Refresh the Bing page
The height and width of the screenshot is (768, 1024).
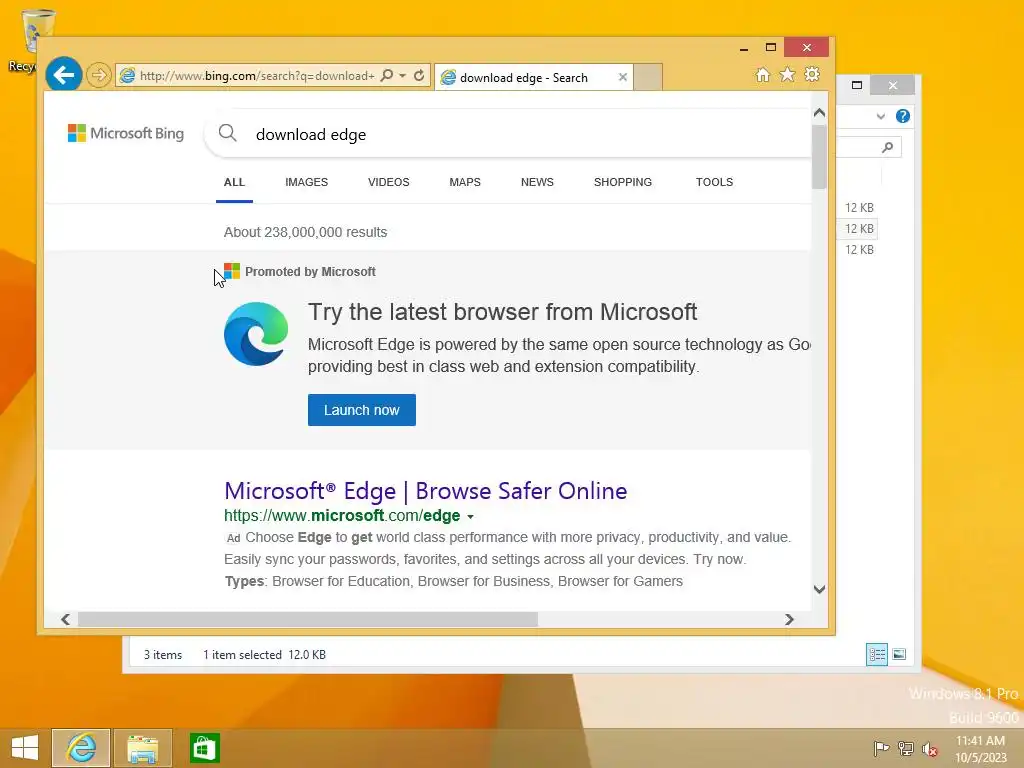coord(419,76)
